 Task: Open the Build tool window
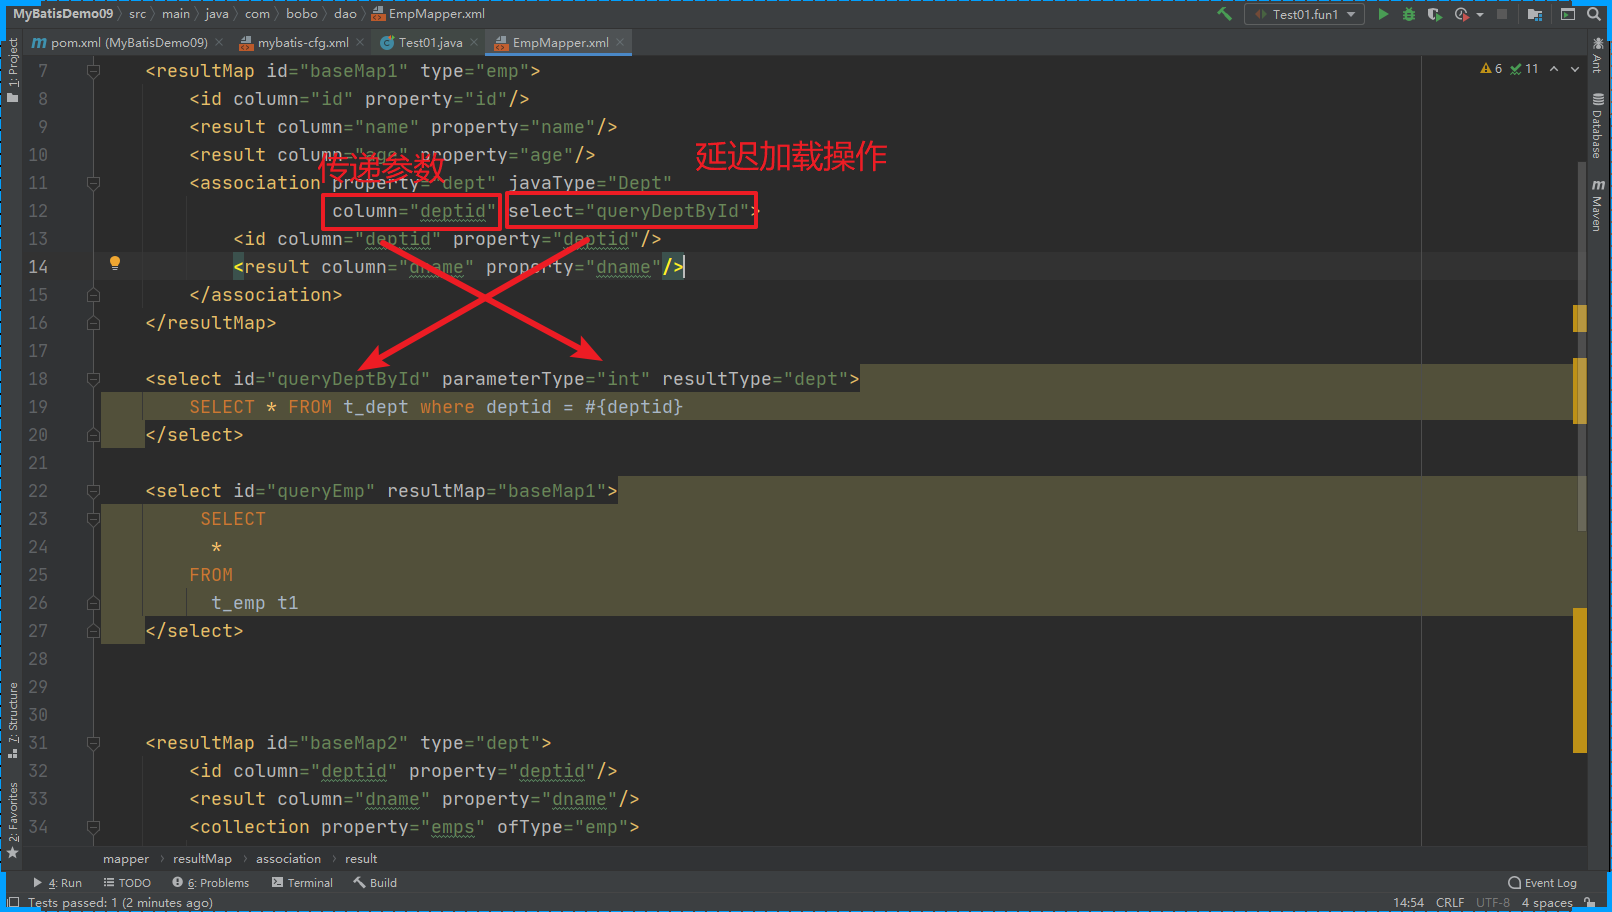(x=375, y=883)
